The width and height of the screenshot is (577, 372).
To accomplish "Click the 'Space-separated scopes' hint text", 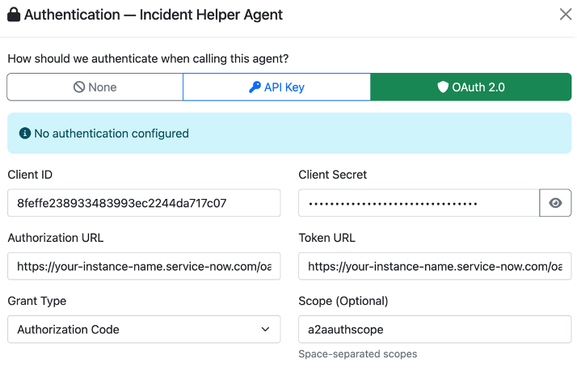I will point(358,354).
